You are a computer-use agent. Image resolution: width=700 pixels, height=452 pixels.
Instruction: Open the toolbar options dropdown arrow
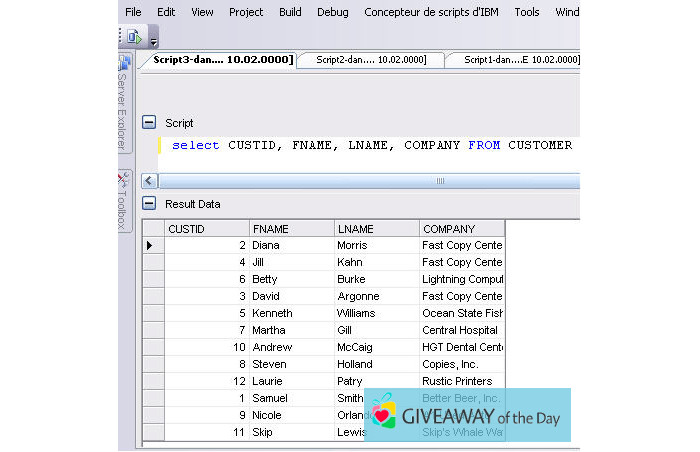coord(153,41)
